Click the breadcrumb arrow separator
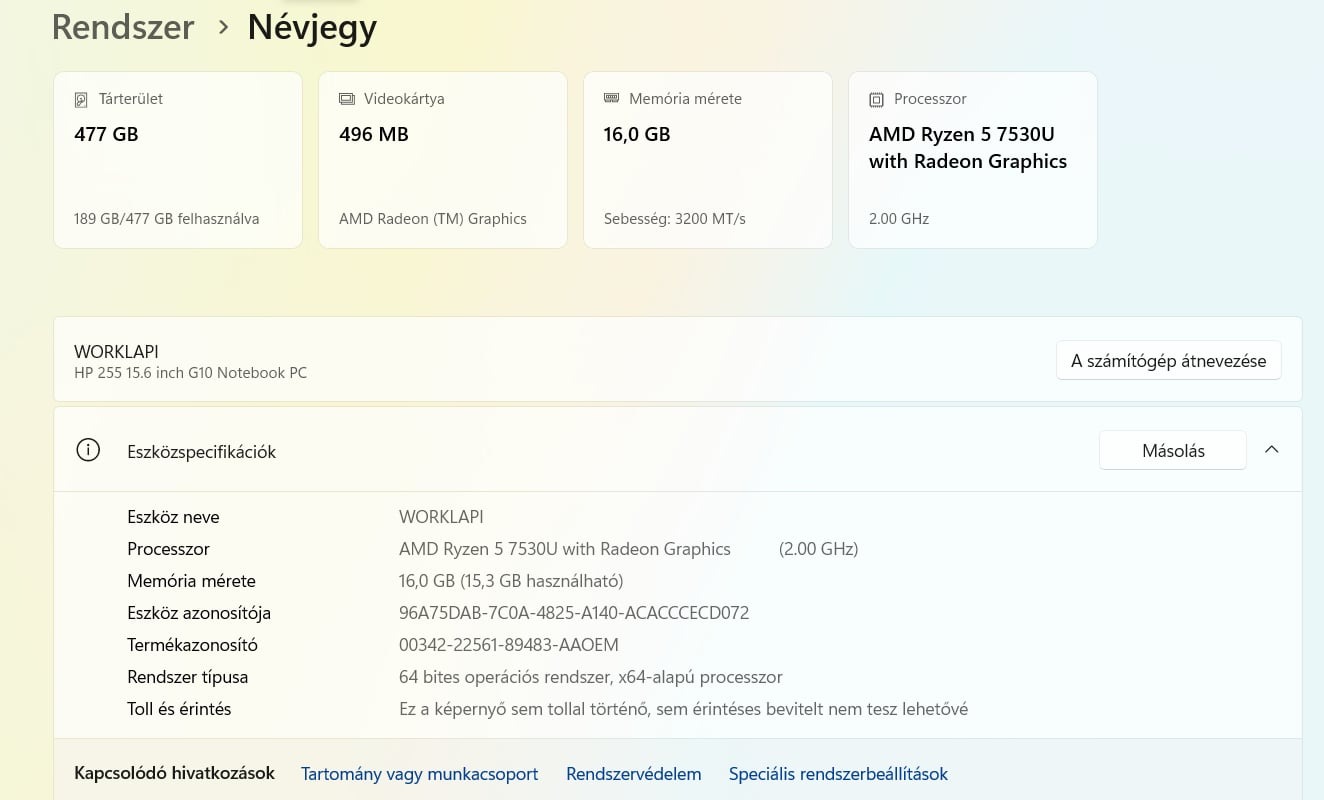 (223, 28)
